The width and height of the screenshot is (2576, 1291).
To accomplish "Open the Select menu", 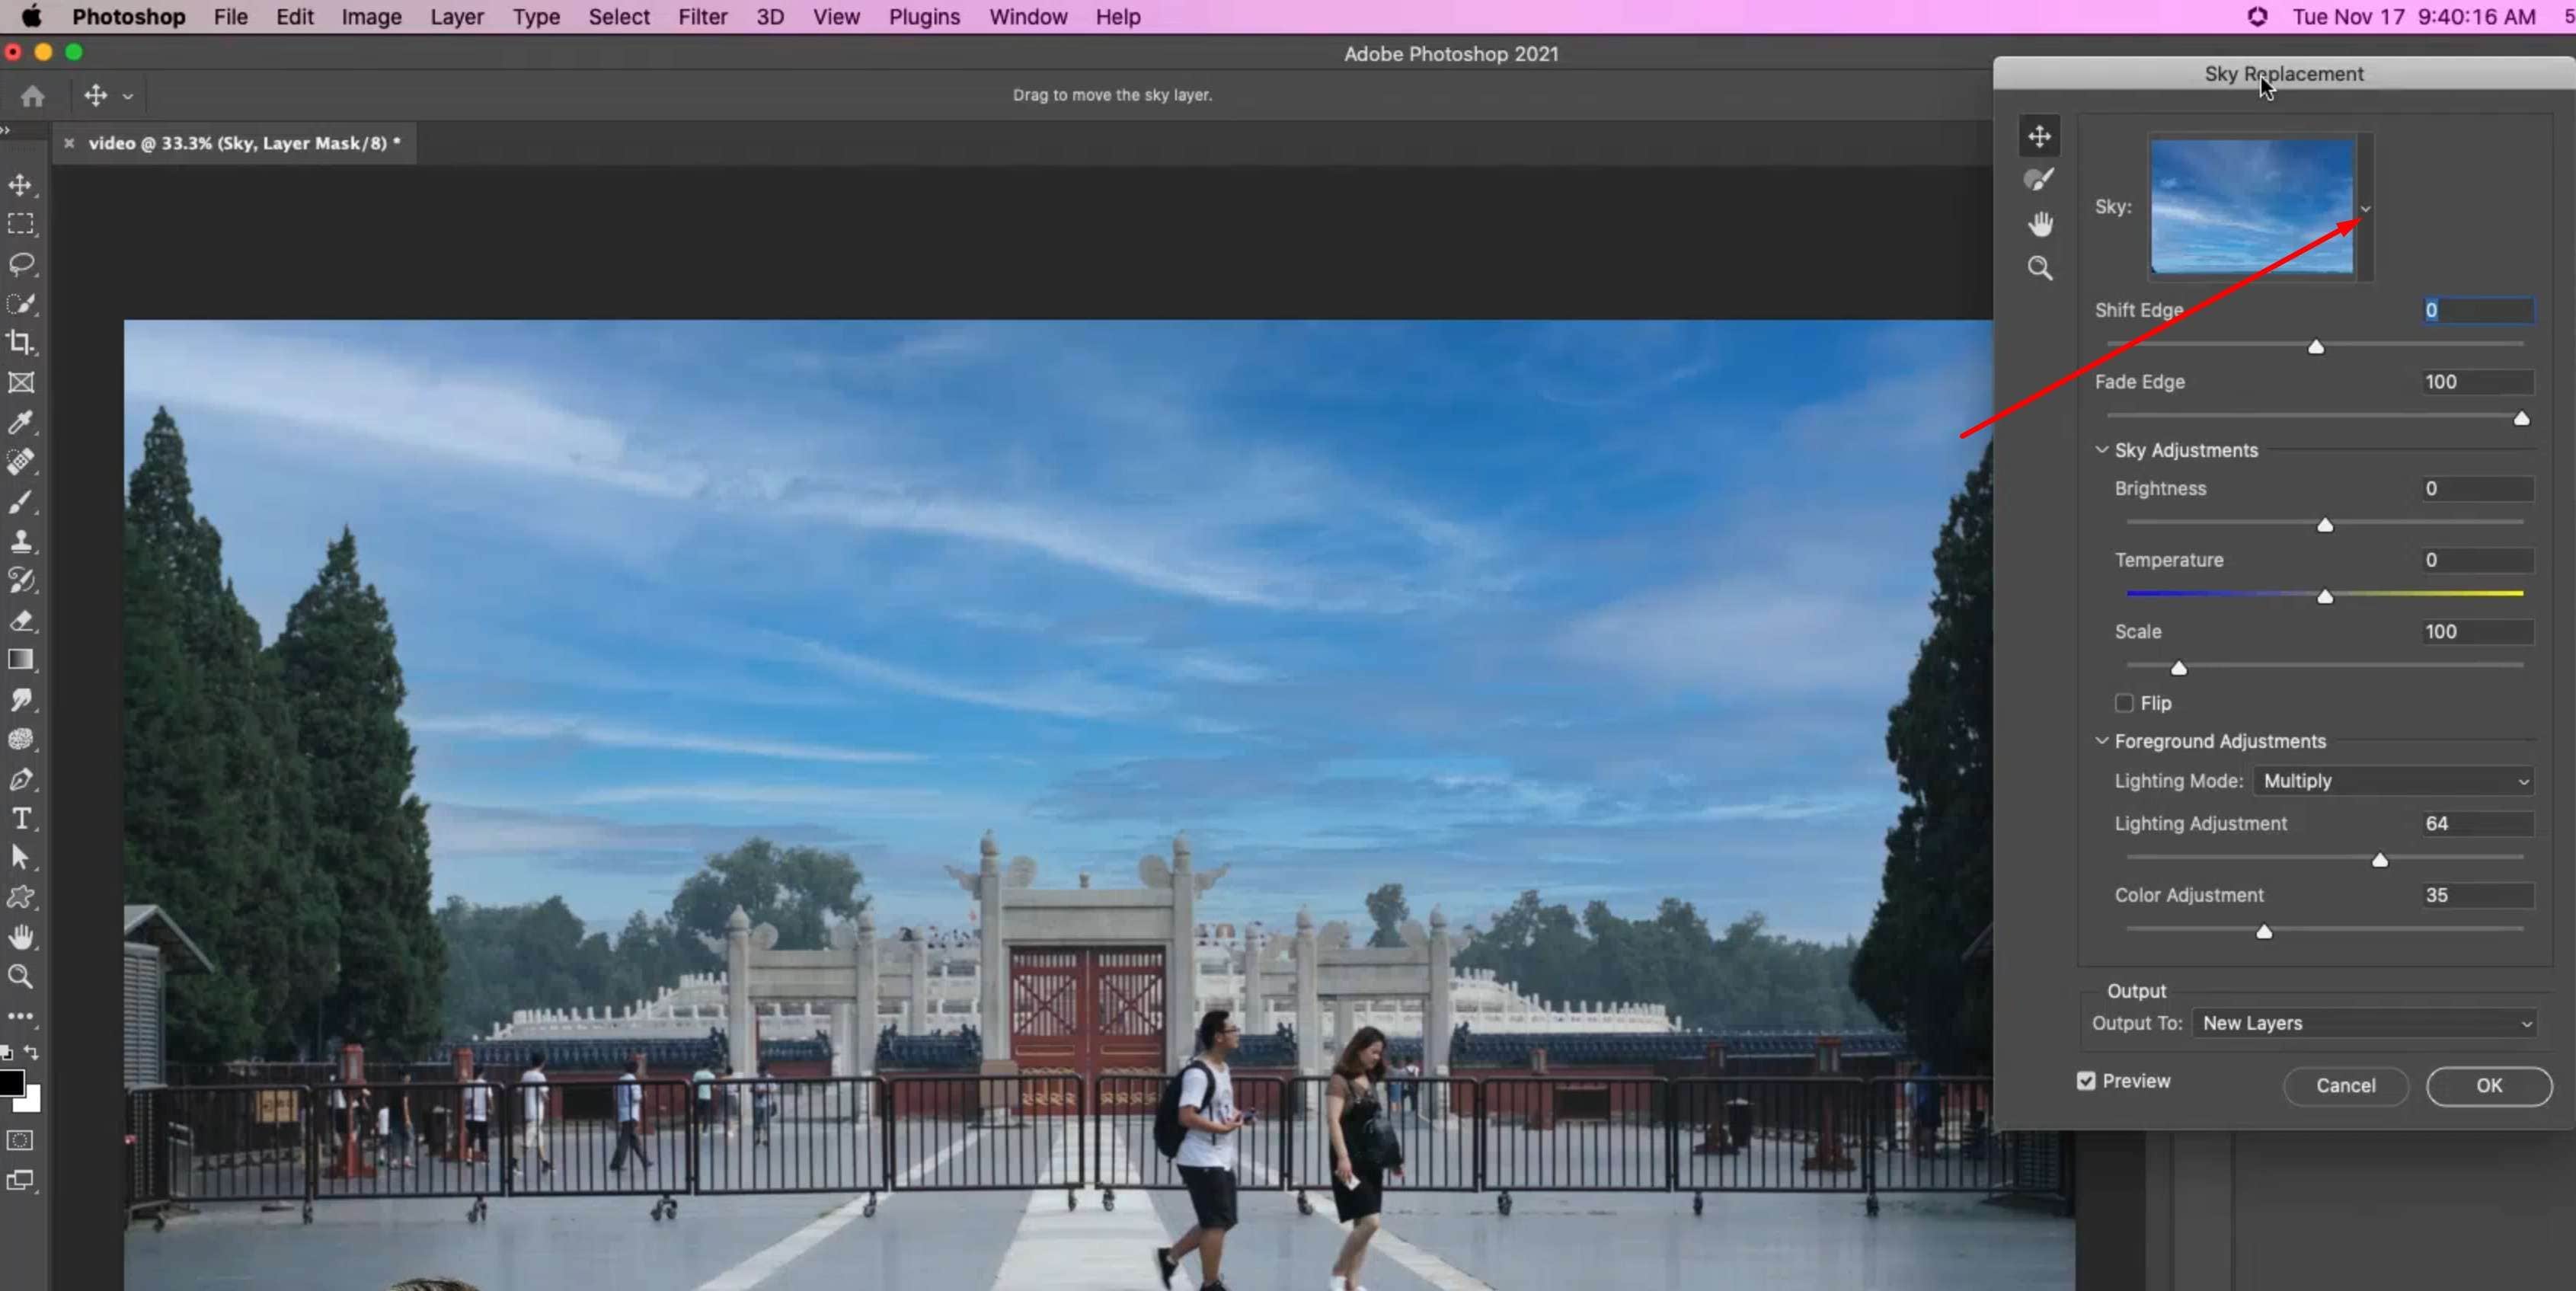I will click(x=618, y=17).
